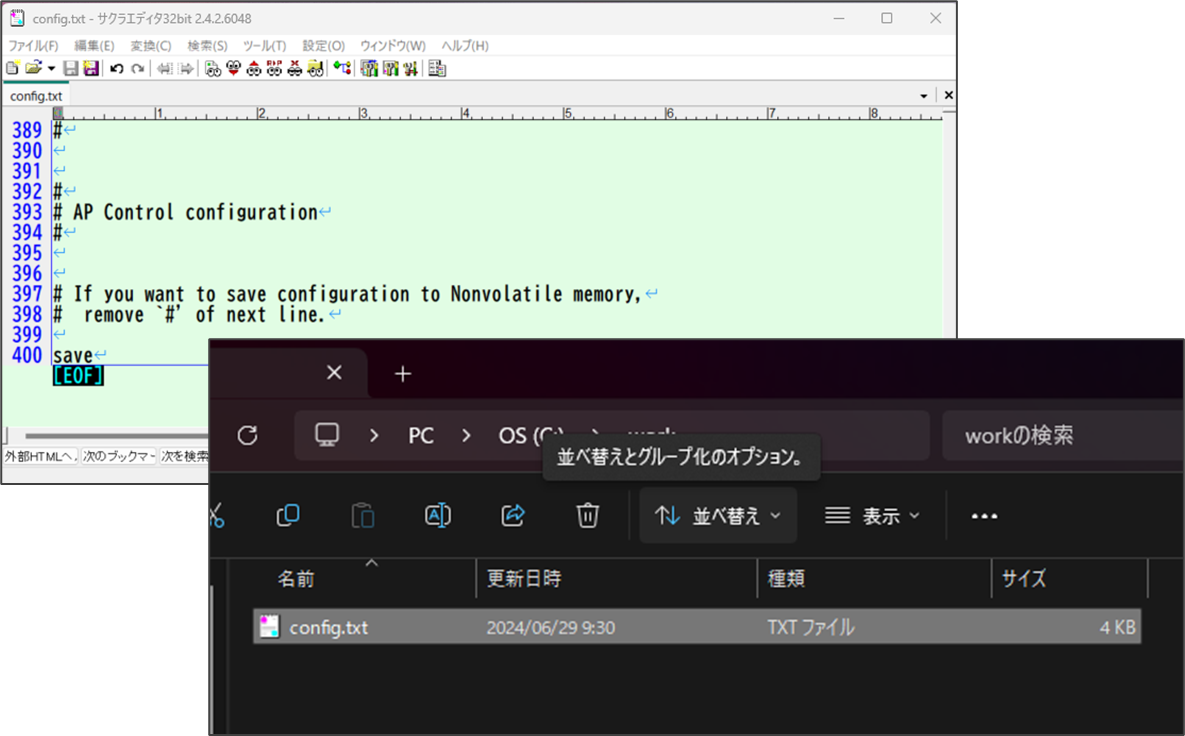The image size is (1185, 736).
Task: Open type settings list icon in toolbar
Action: [369, 69]
